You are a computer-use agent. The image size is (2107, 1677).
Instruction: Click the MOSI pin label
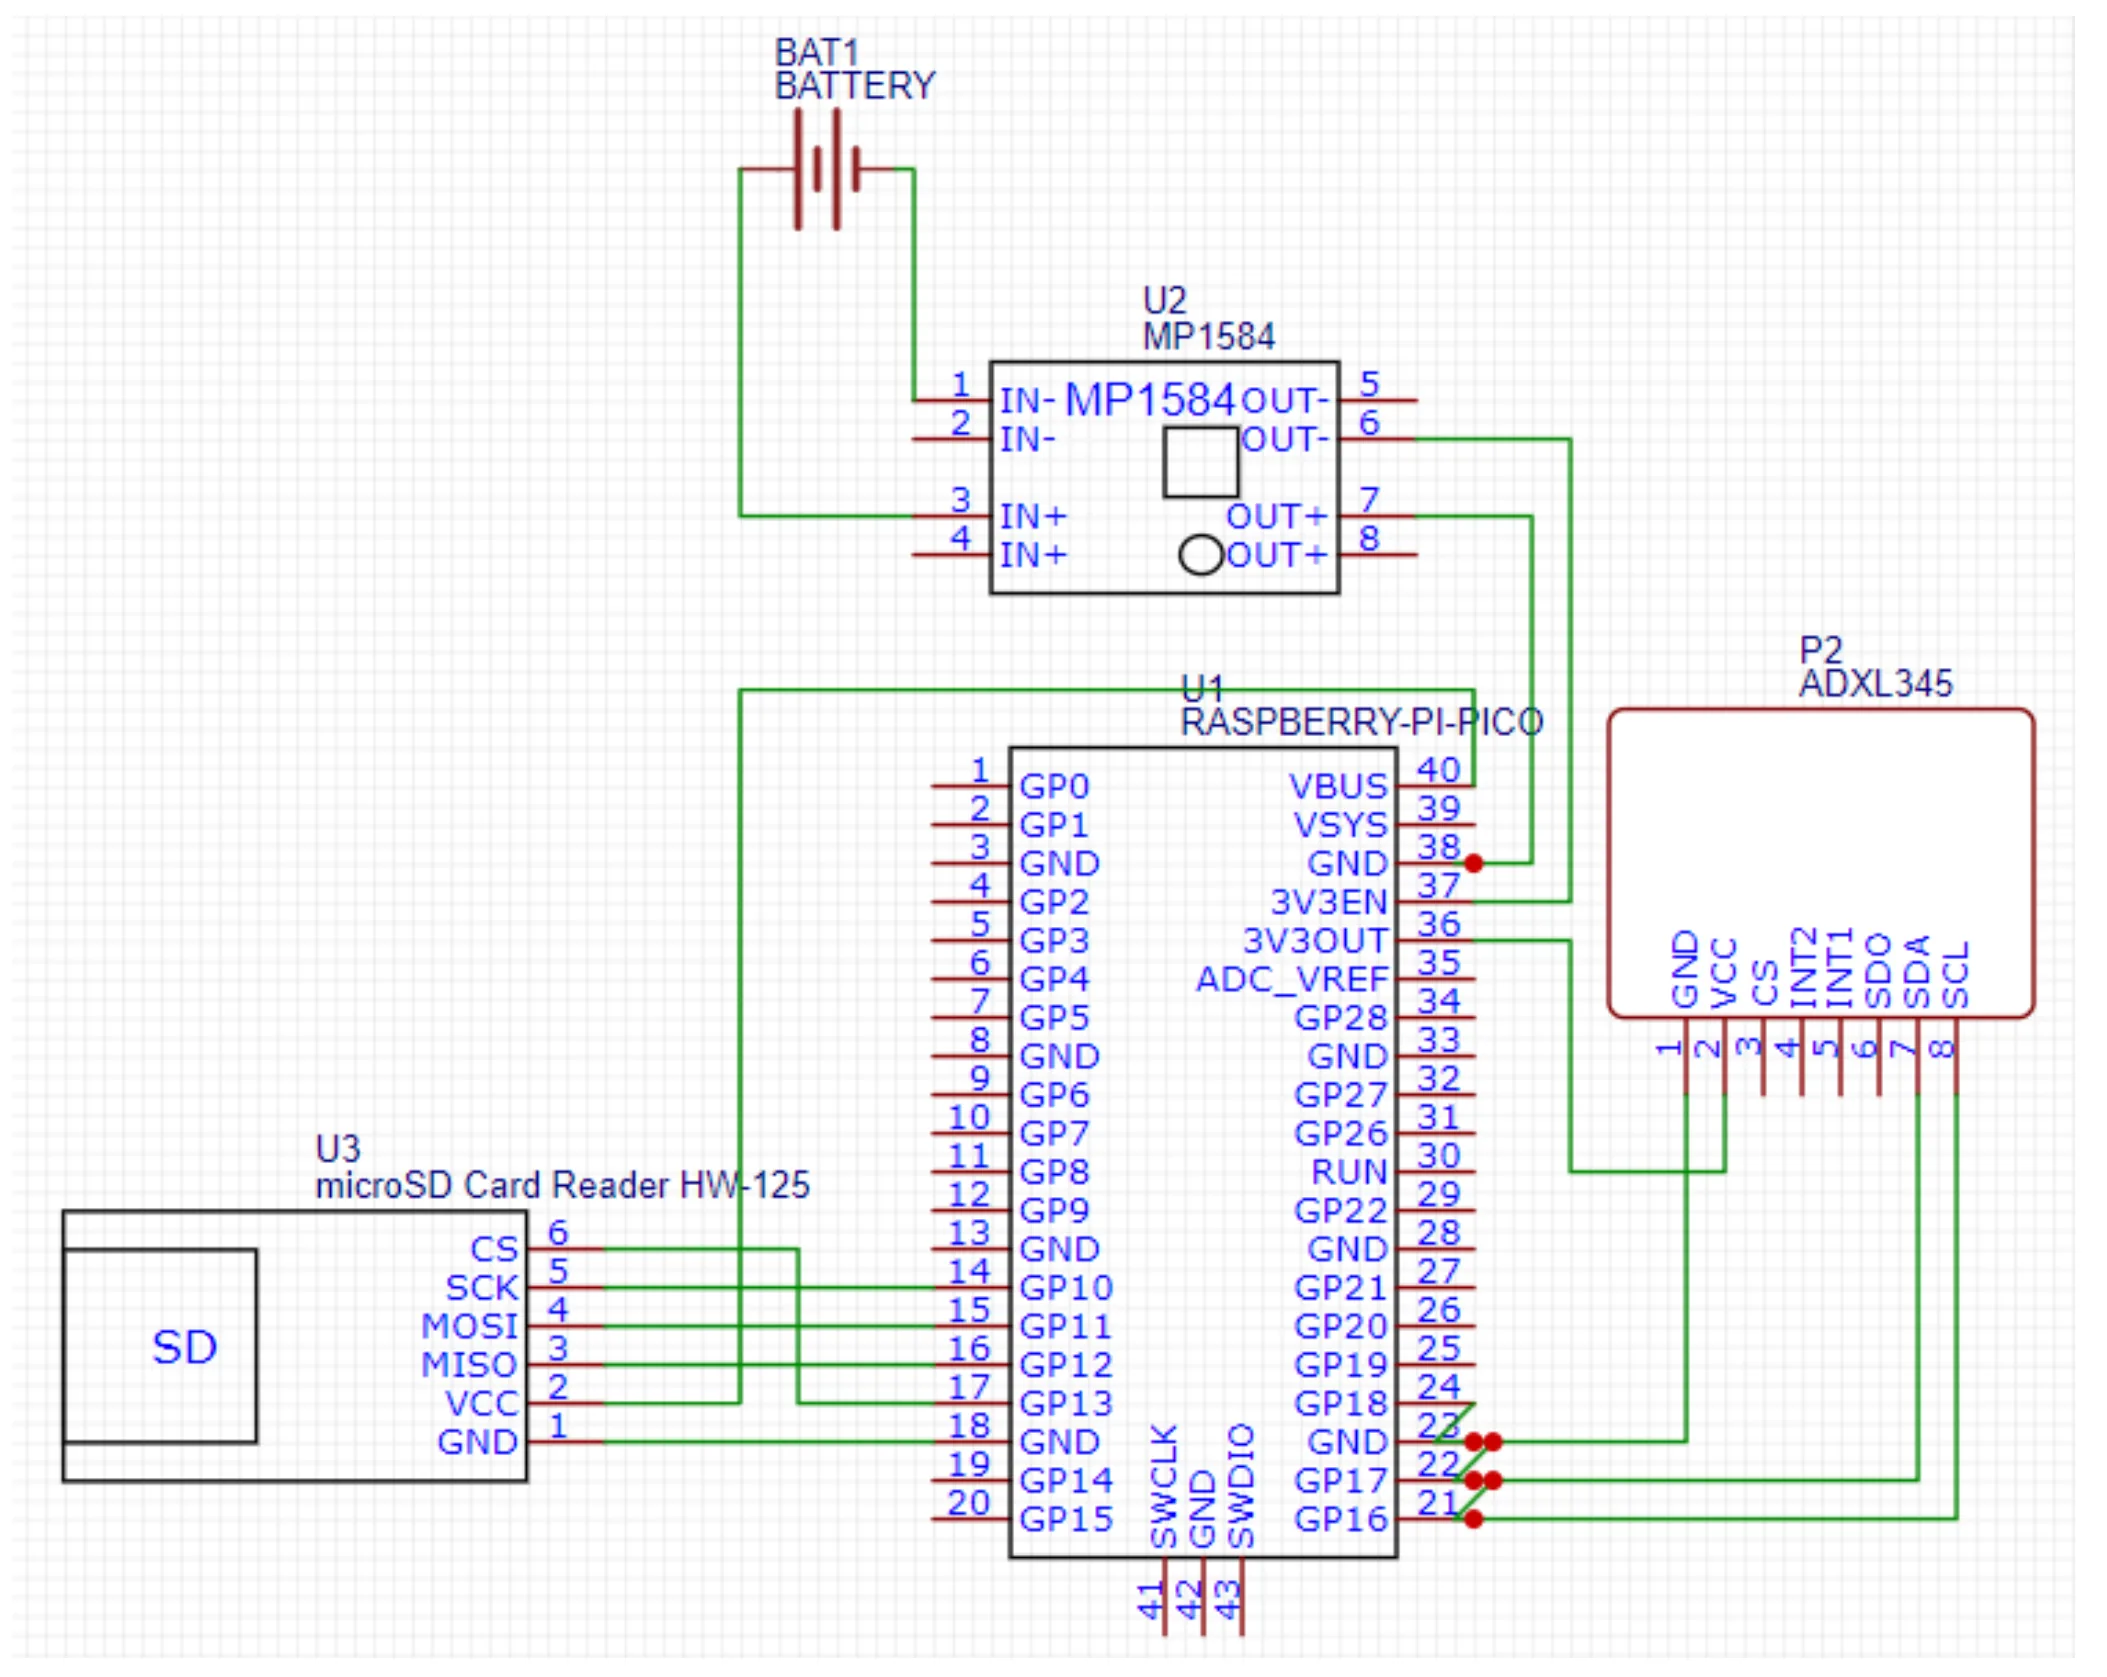pyautogui.click(x=469, y=1326)
